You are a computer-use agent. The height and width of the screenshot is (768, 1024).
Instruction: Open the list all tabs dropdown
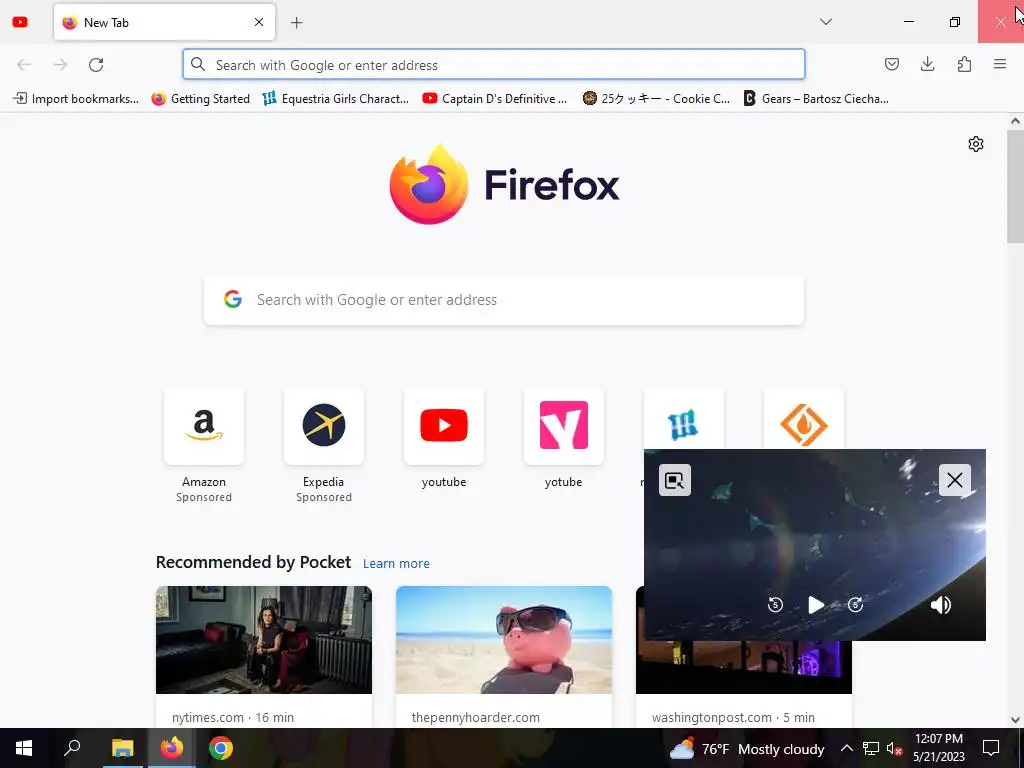point(825,22)
